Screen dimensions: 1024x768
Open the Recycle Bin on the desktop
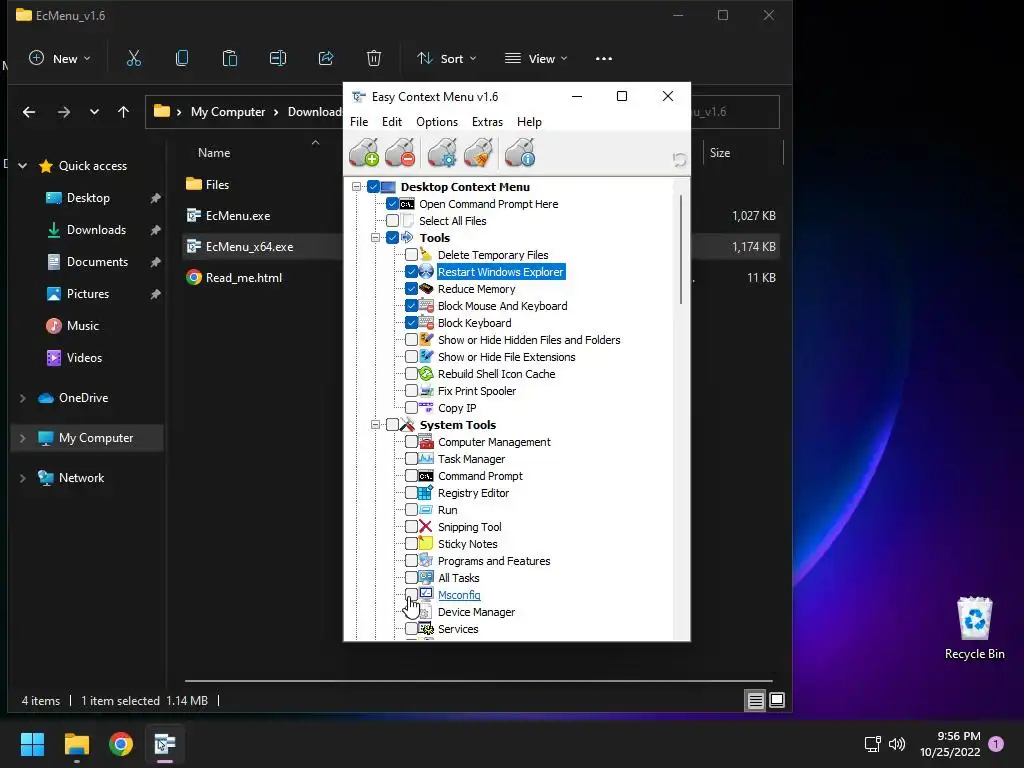(974, 627)
